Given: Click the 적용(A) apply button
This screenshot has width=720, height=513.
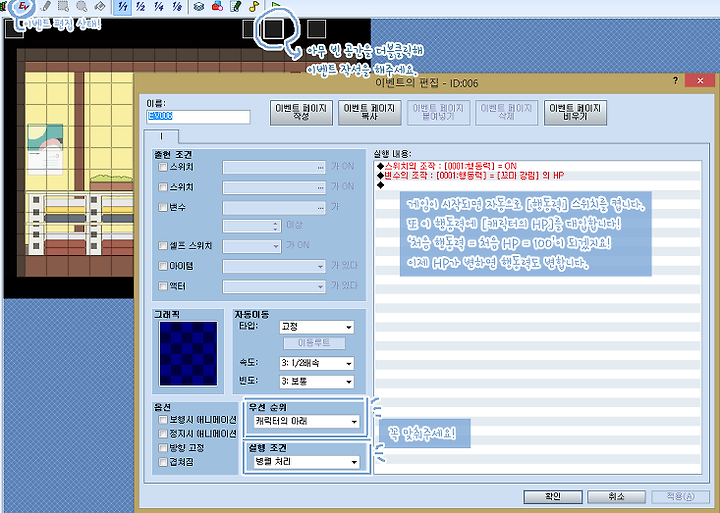Looking at the screenshot, I should pyautogui.click(x=681, y=496).
